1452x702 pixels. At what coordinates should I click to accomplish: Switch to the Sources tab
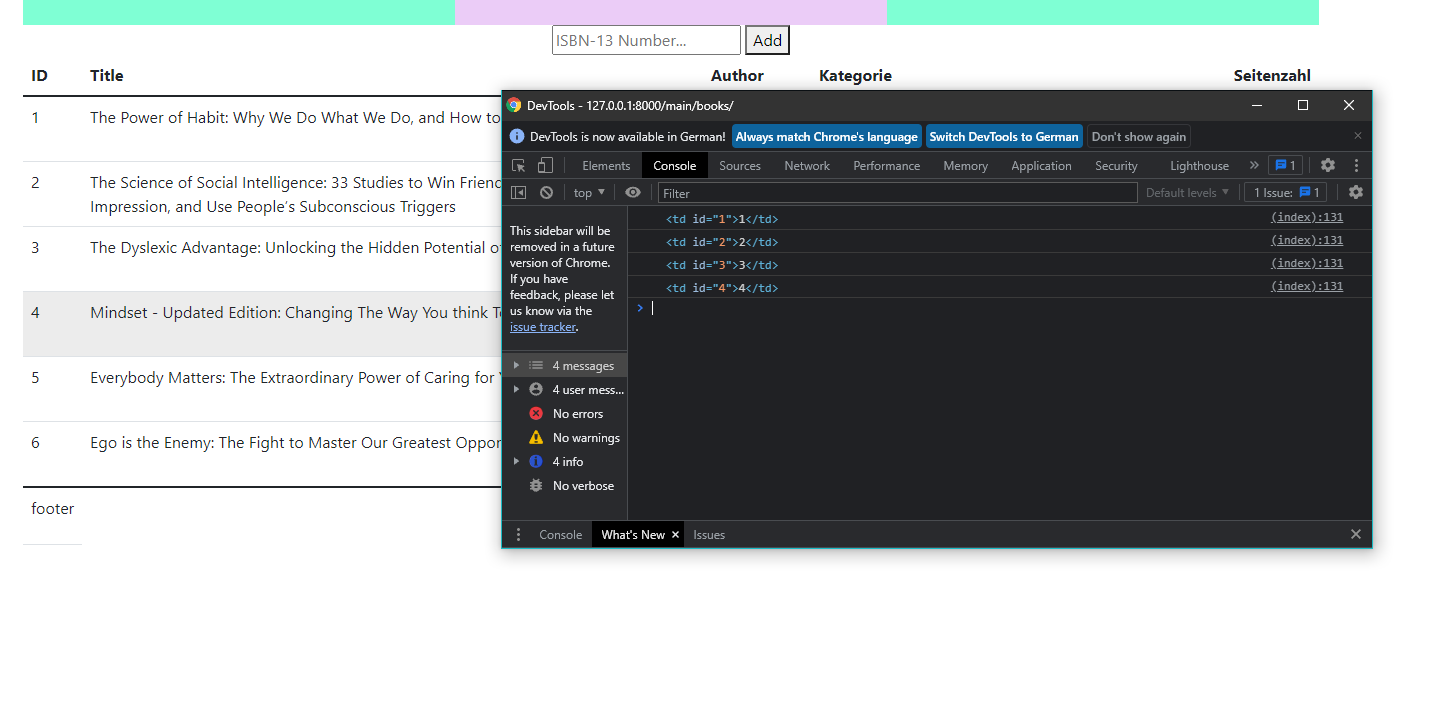(x=740, y=166)
